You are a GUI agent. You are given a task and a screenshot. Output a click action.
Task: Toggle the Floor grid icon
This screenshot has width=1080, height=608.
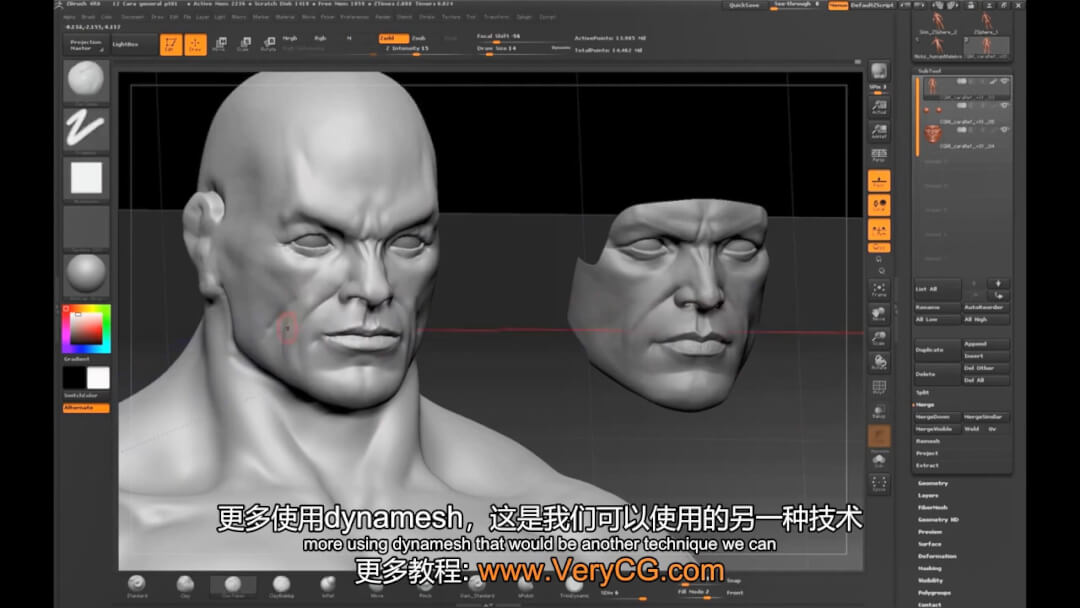[x=879, y=180]
